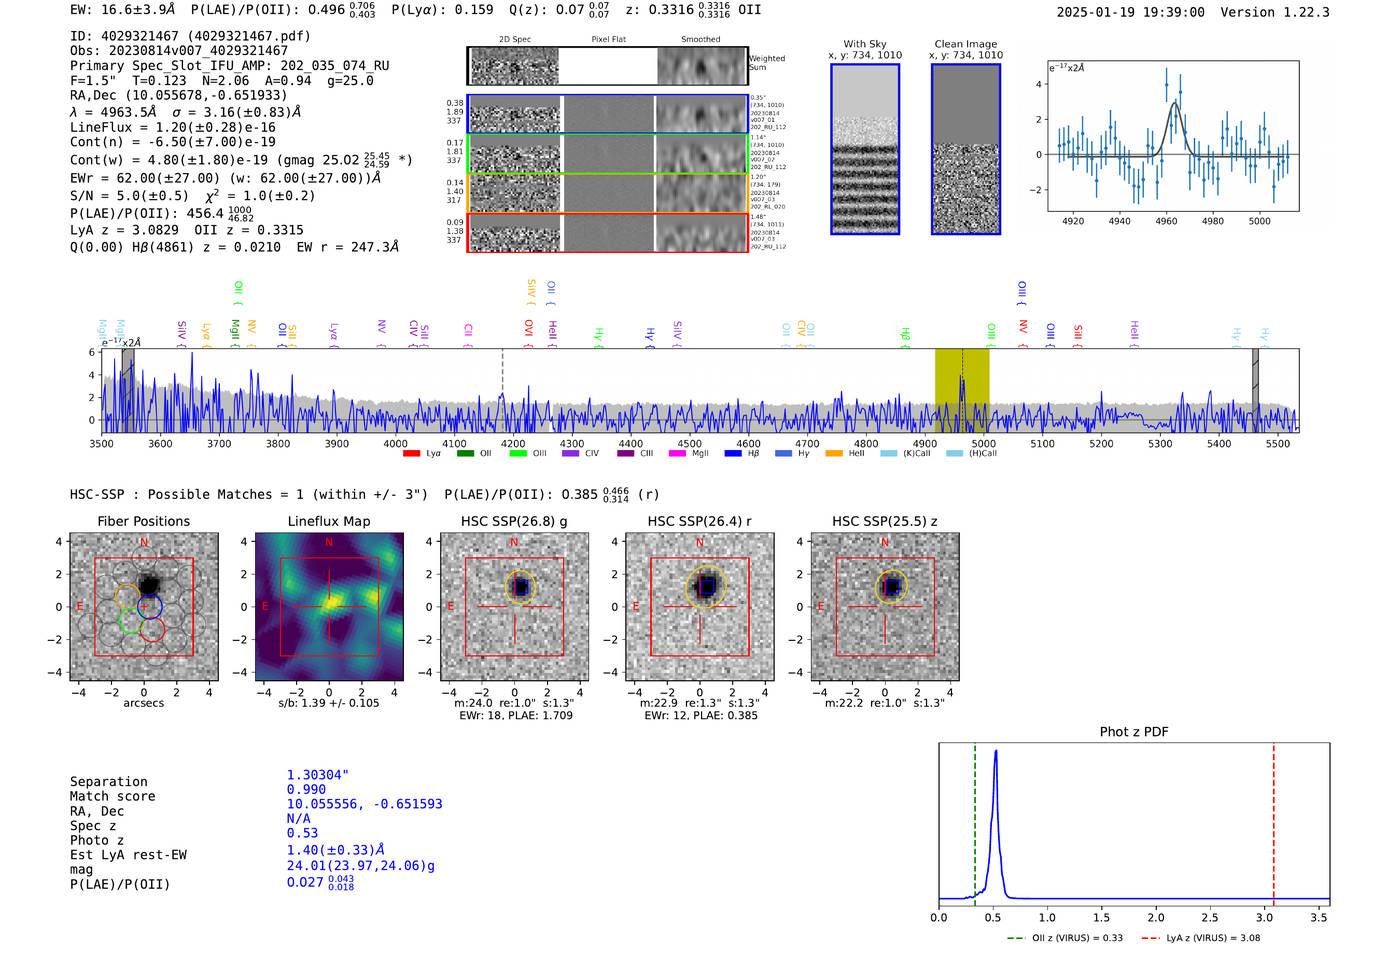Screen dimensions: 1400x953
Task: Select the Fiber Positions panel image
Action: [144, 607]
